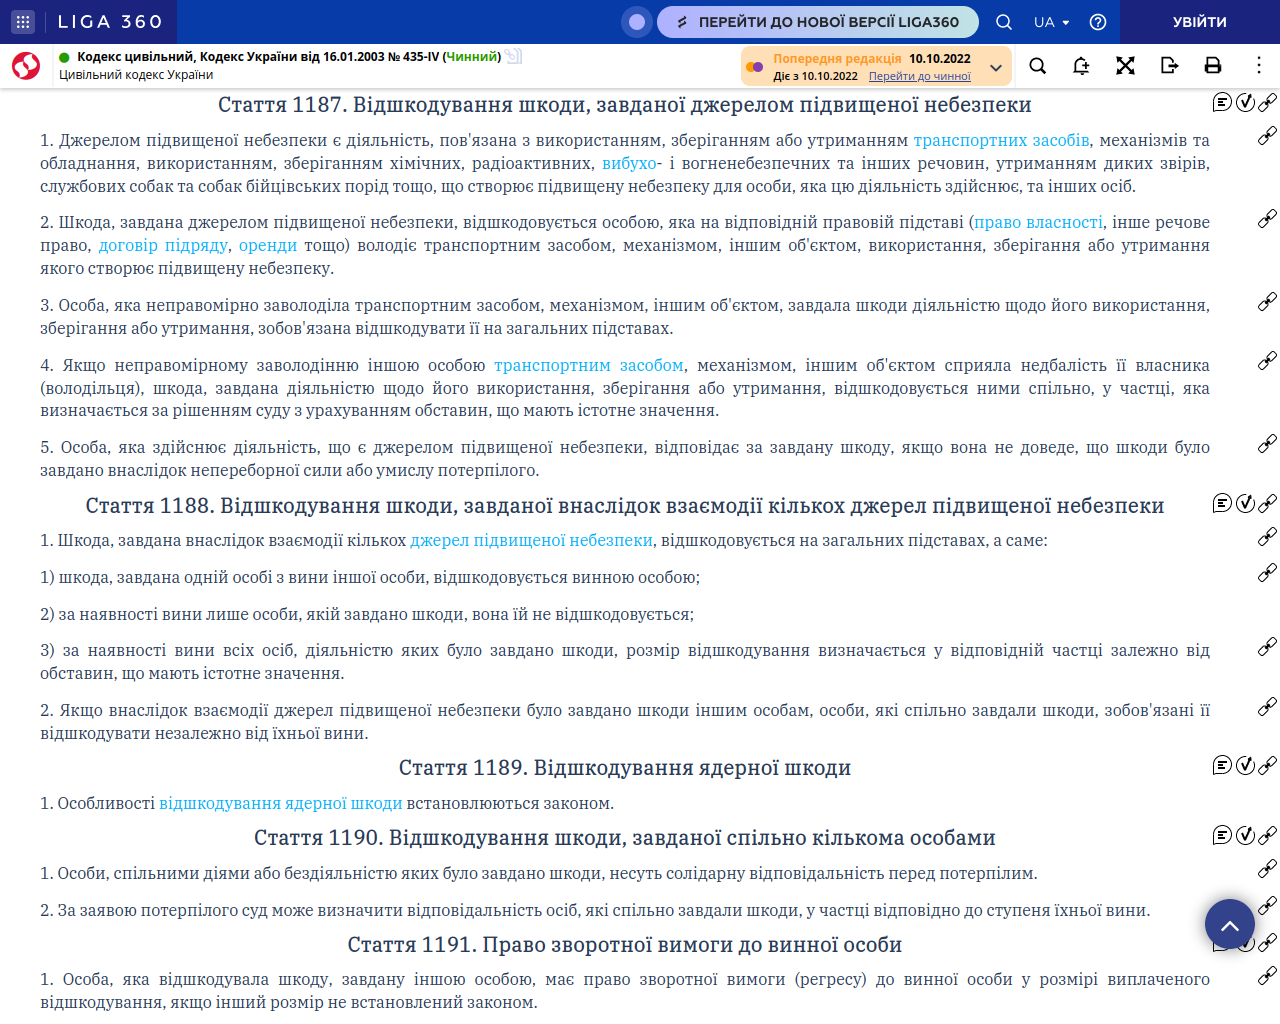
Task: Open comments for Стаття 1187
Action: click(1222, 102)
